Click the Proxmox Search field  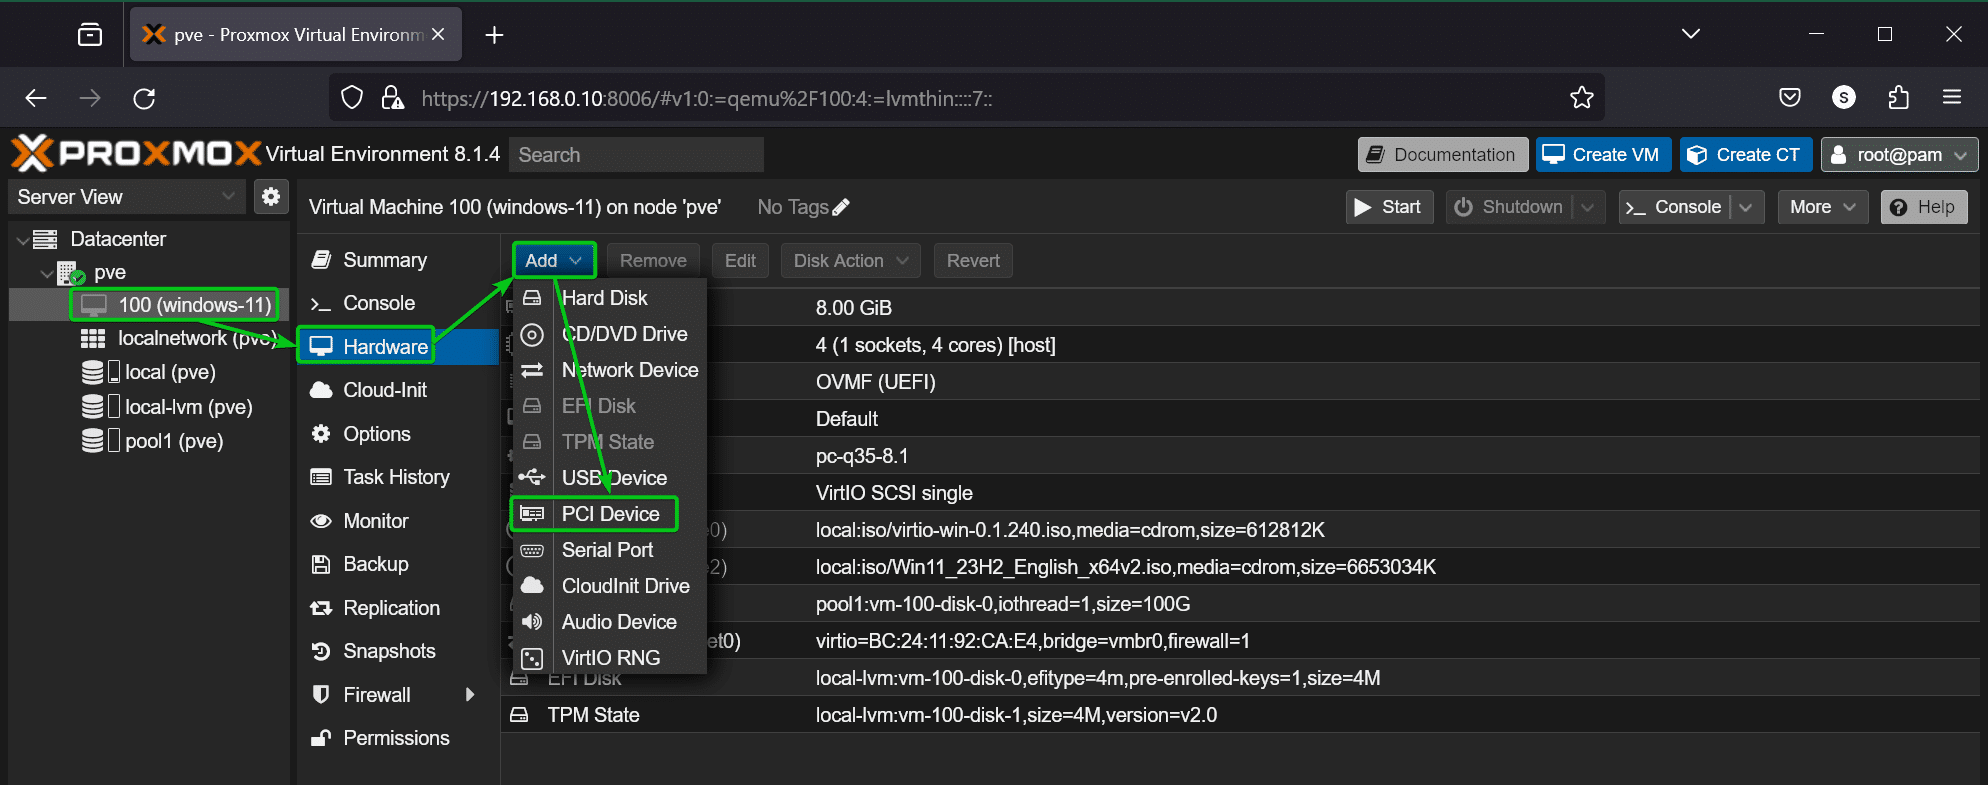(x=636, y=155)
